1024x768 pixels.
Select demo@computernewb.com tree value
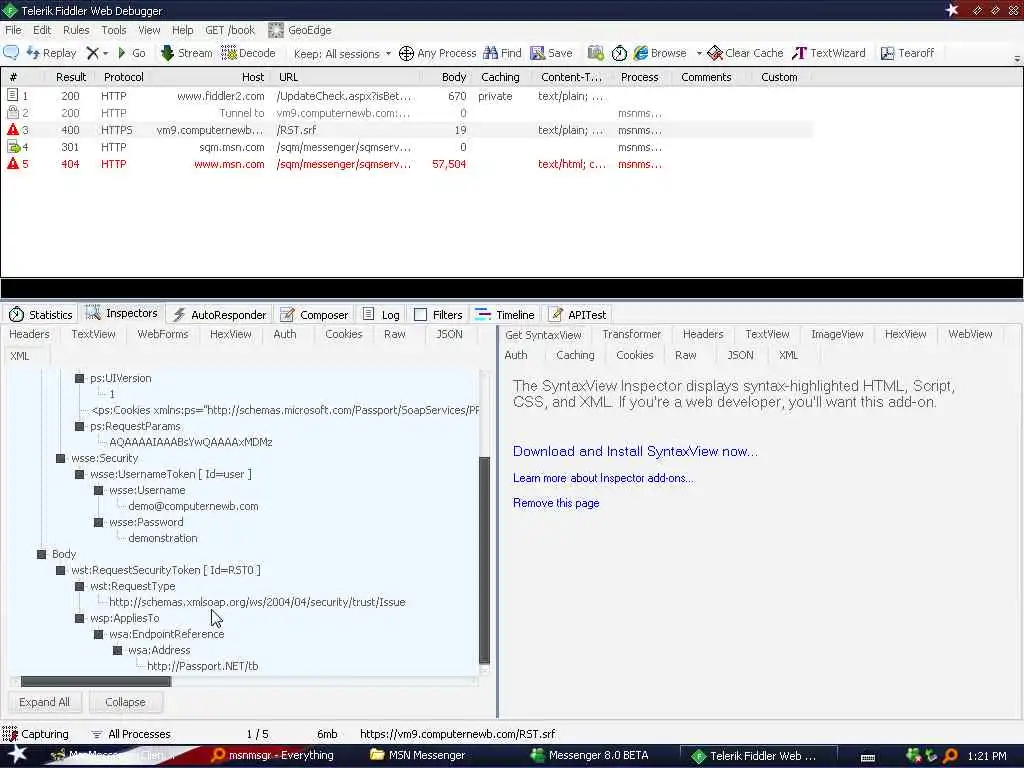point(193,506)
